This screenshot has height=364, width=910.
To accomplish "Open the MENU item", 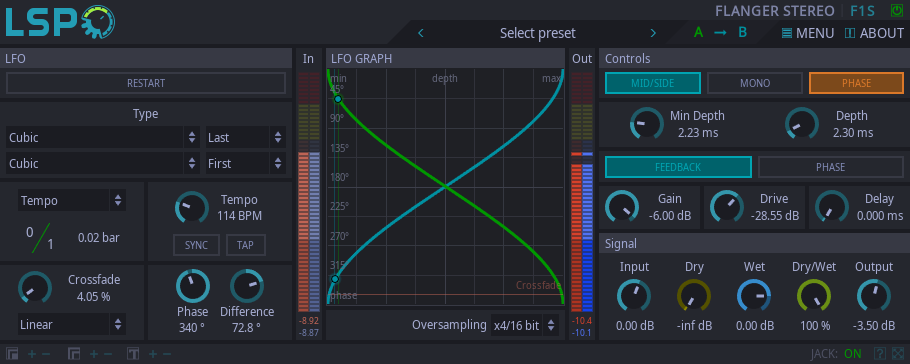I will [x=808, y=33].
